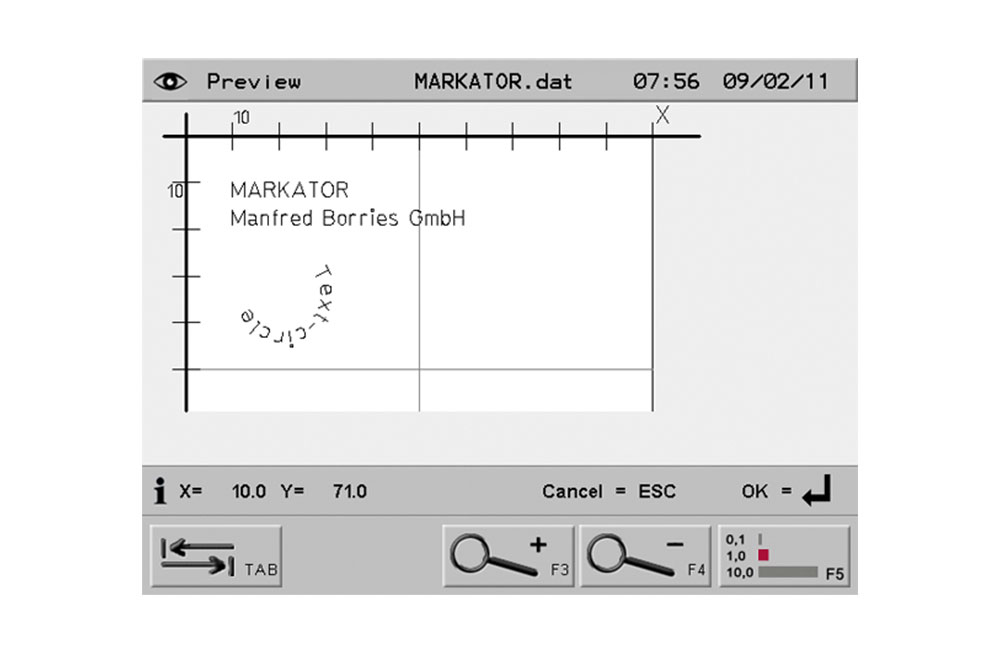Viewport: 1000px width, 667px height.
Task: Click the TAB switch-arrows button
Action: coord(216,556)
